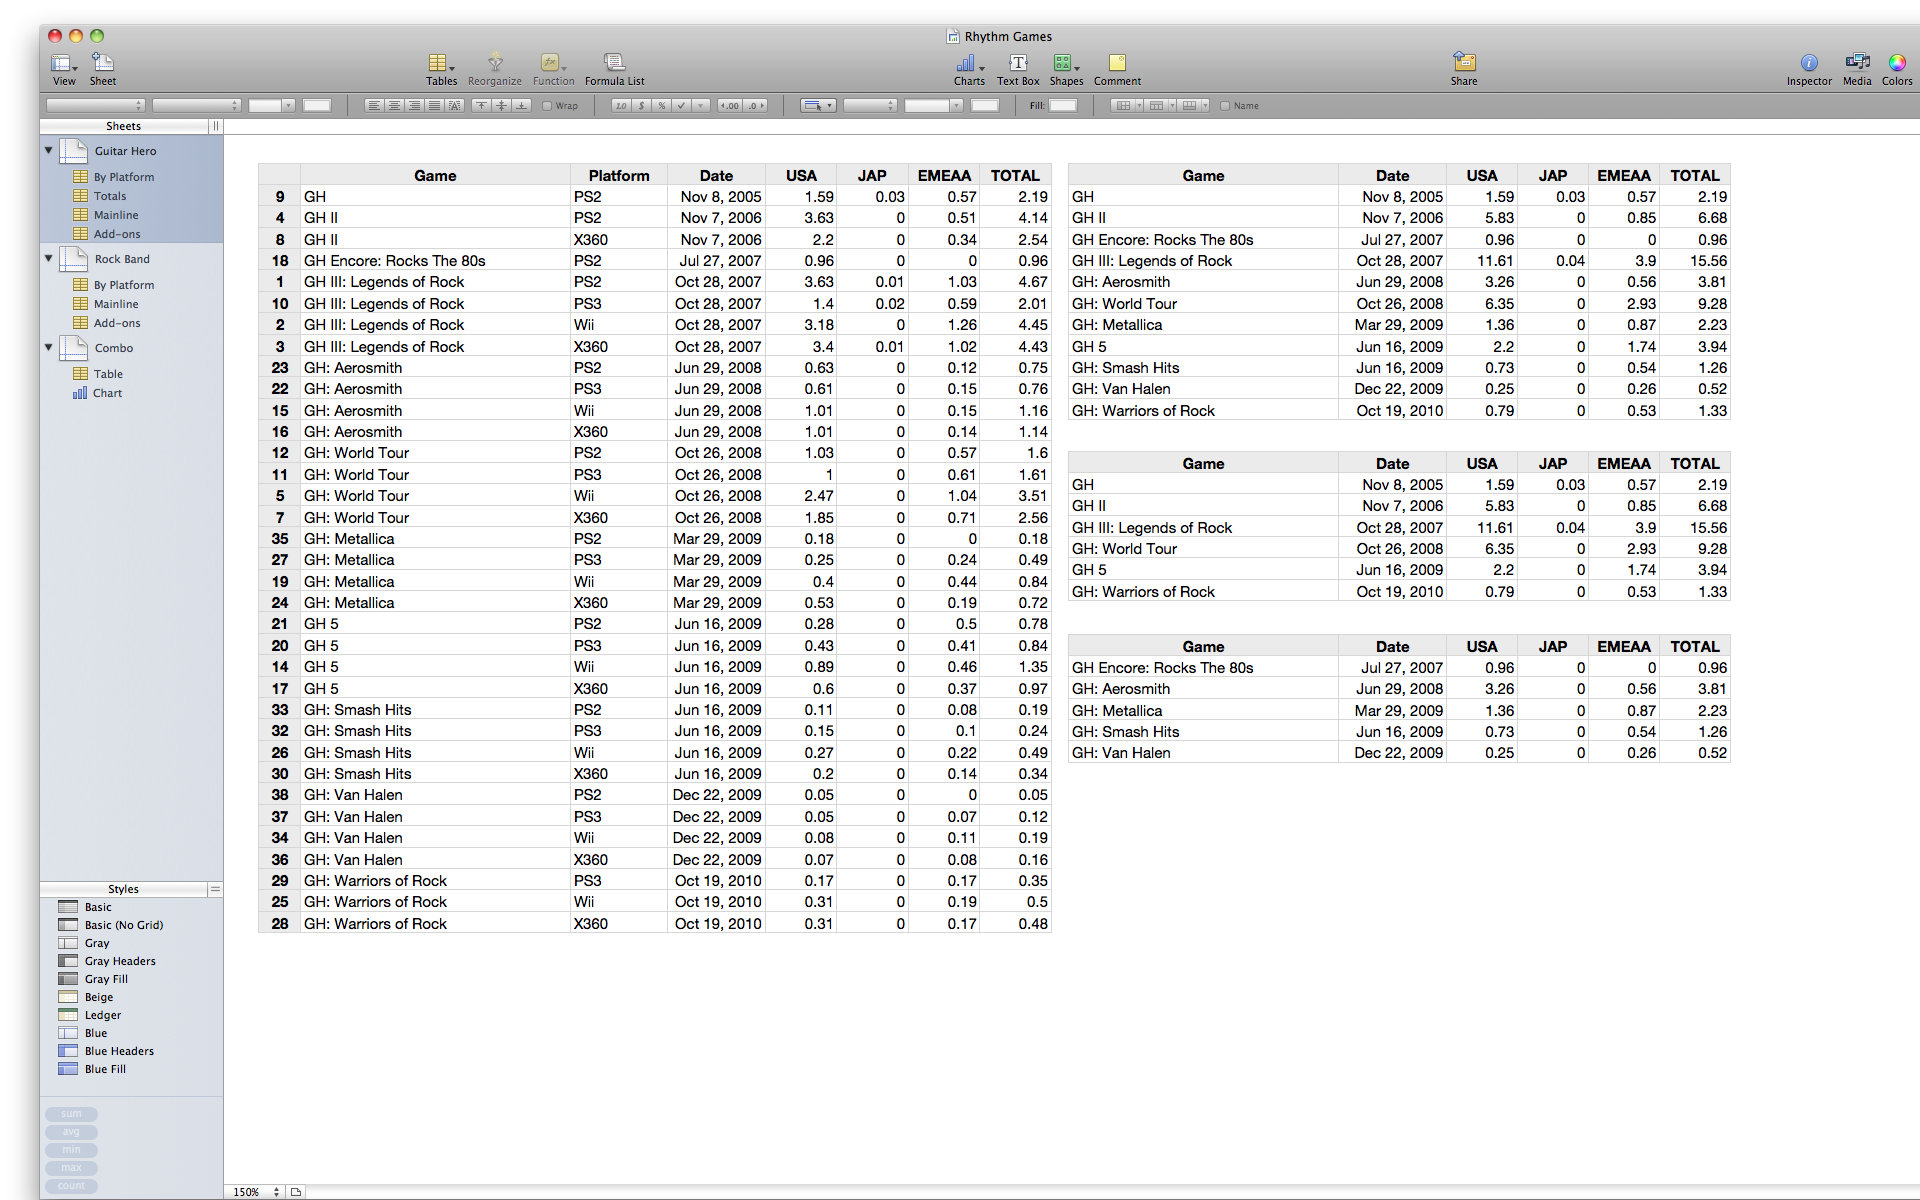Align cell text to bottom

[x=521, y=105]
